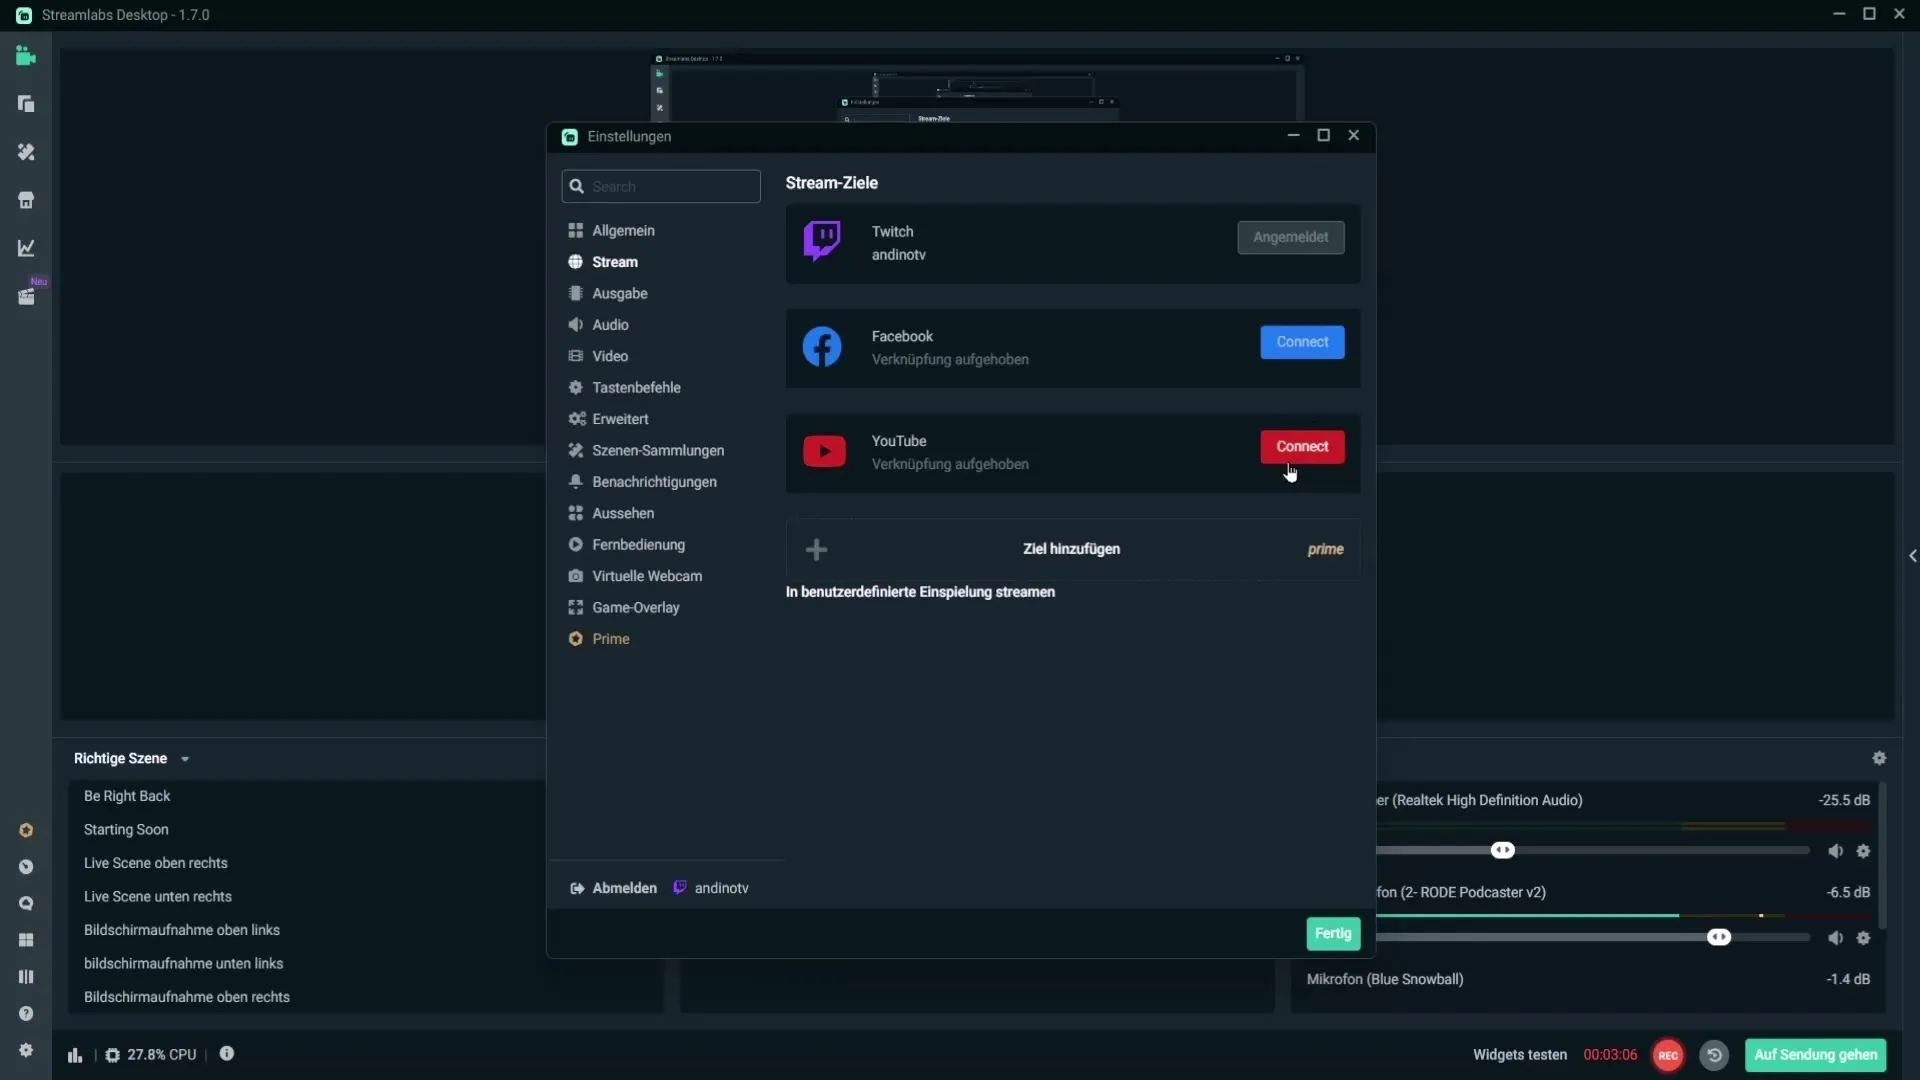
Task: Adjust the RODE Podcaster volume slider
Action: click(1718, 937)
